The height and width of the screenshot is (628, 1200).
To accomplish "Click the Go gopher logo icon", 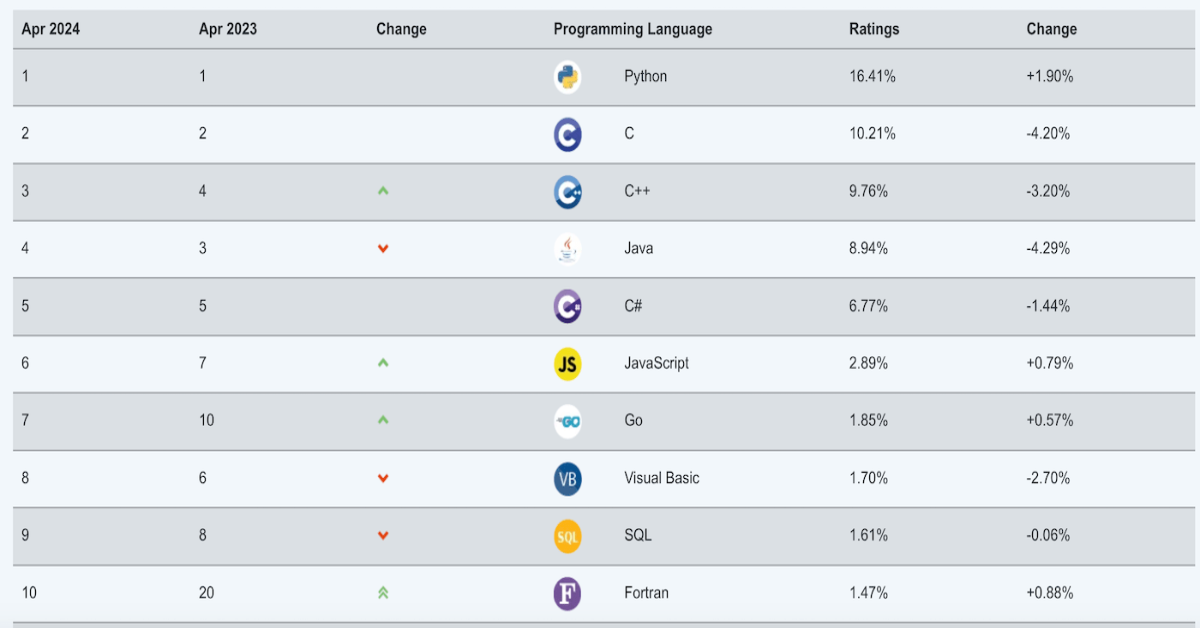I will tap(567, 421).
